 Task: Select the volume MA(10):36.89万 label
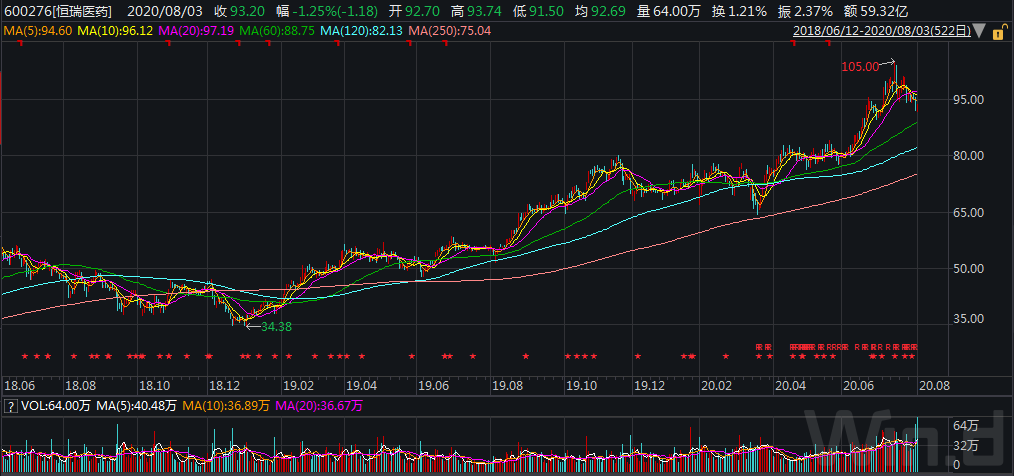click(226, 406)
